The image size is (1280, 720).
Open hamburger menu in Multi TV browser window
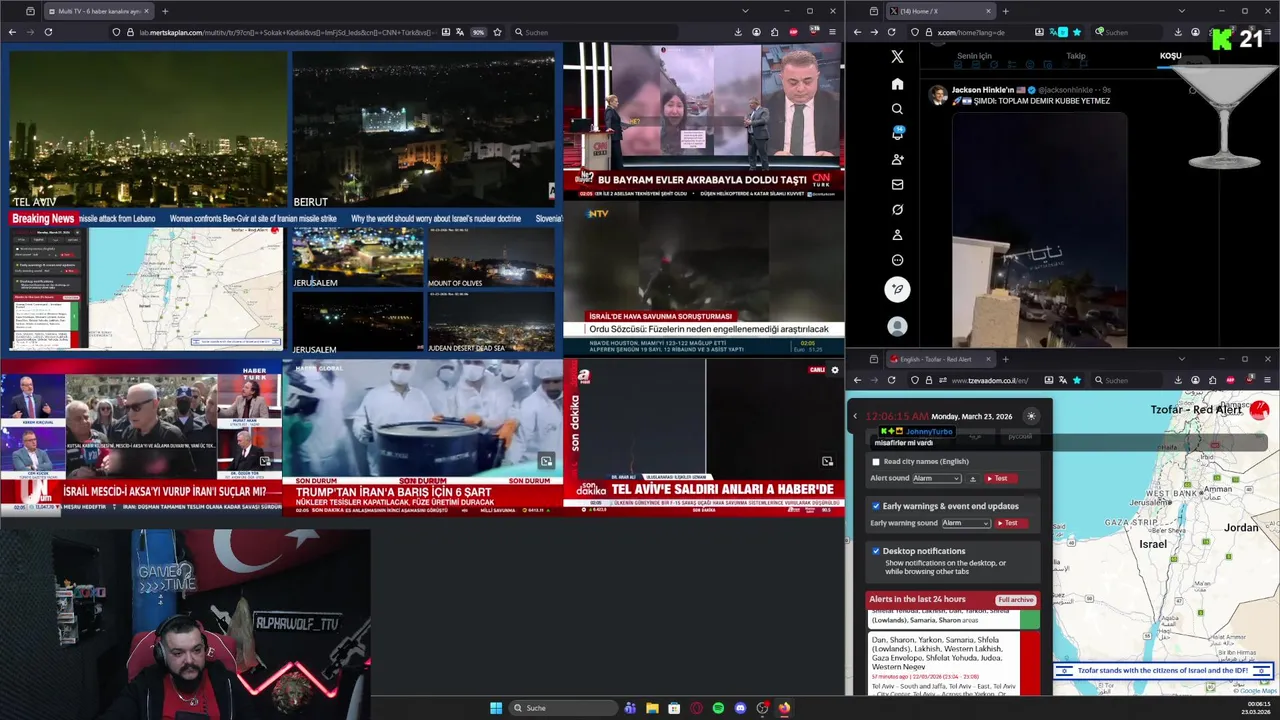832,32
